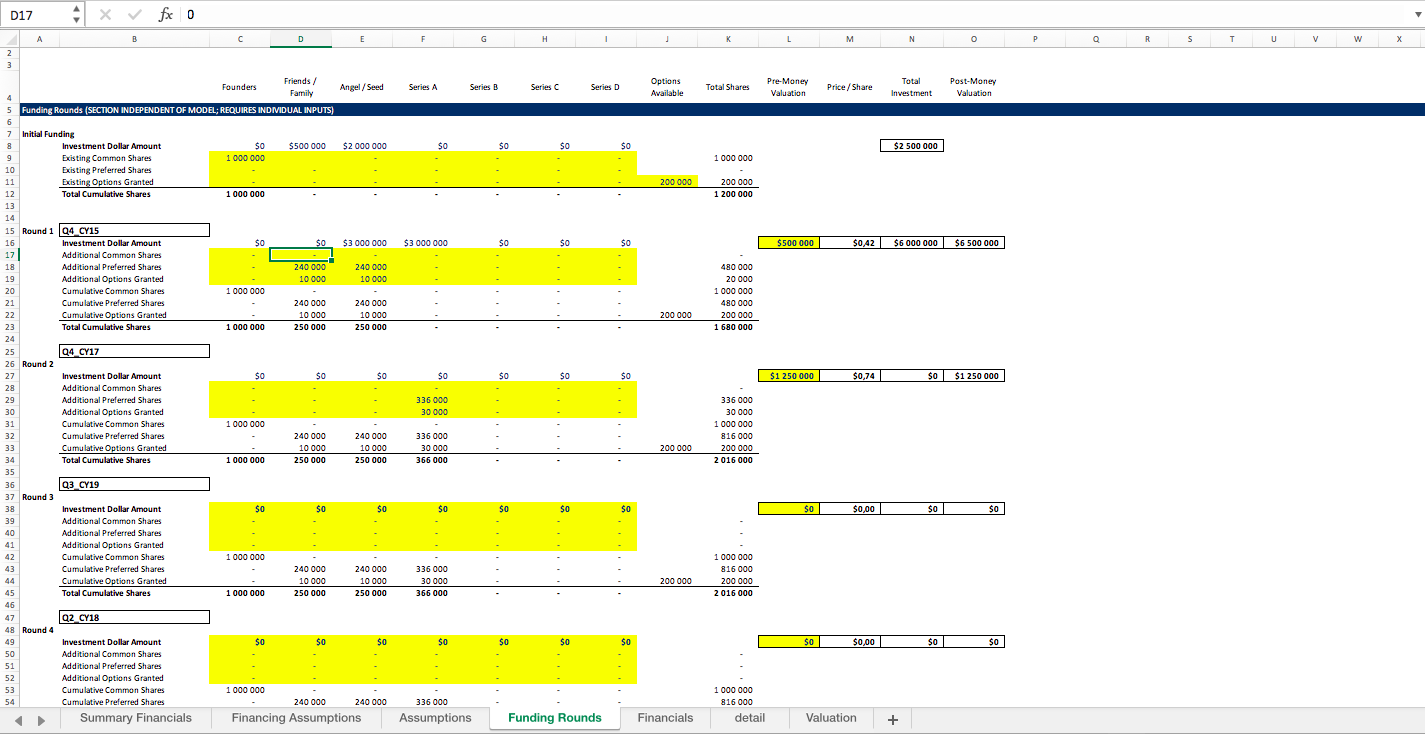
Task: Click the Angel / Seed column heading
Action: [x=362, y=87]
